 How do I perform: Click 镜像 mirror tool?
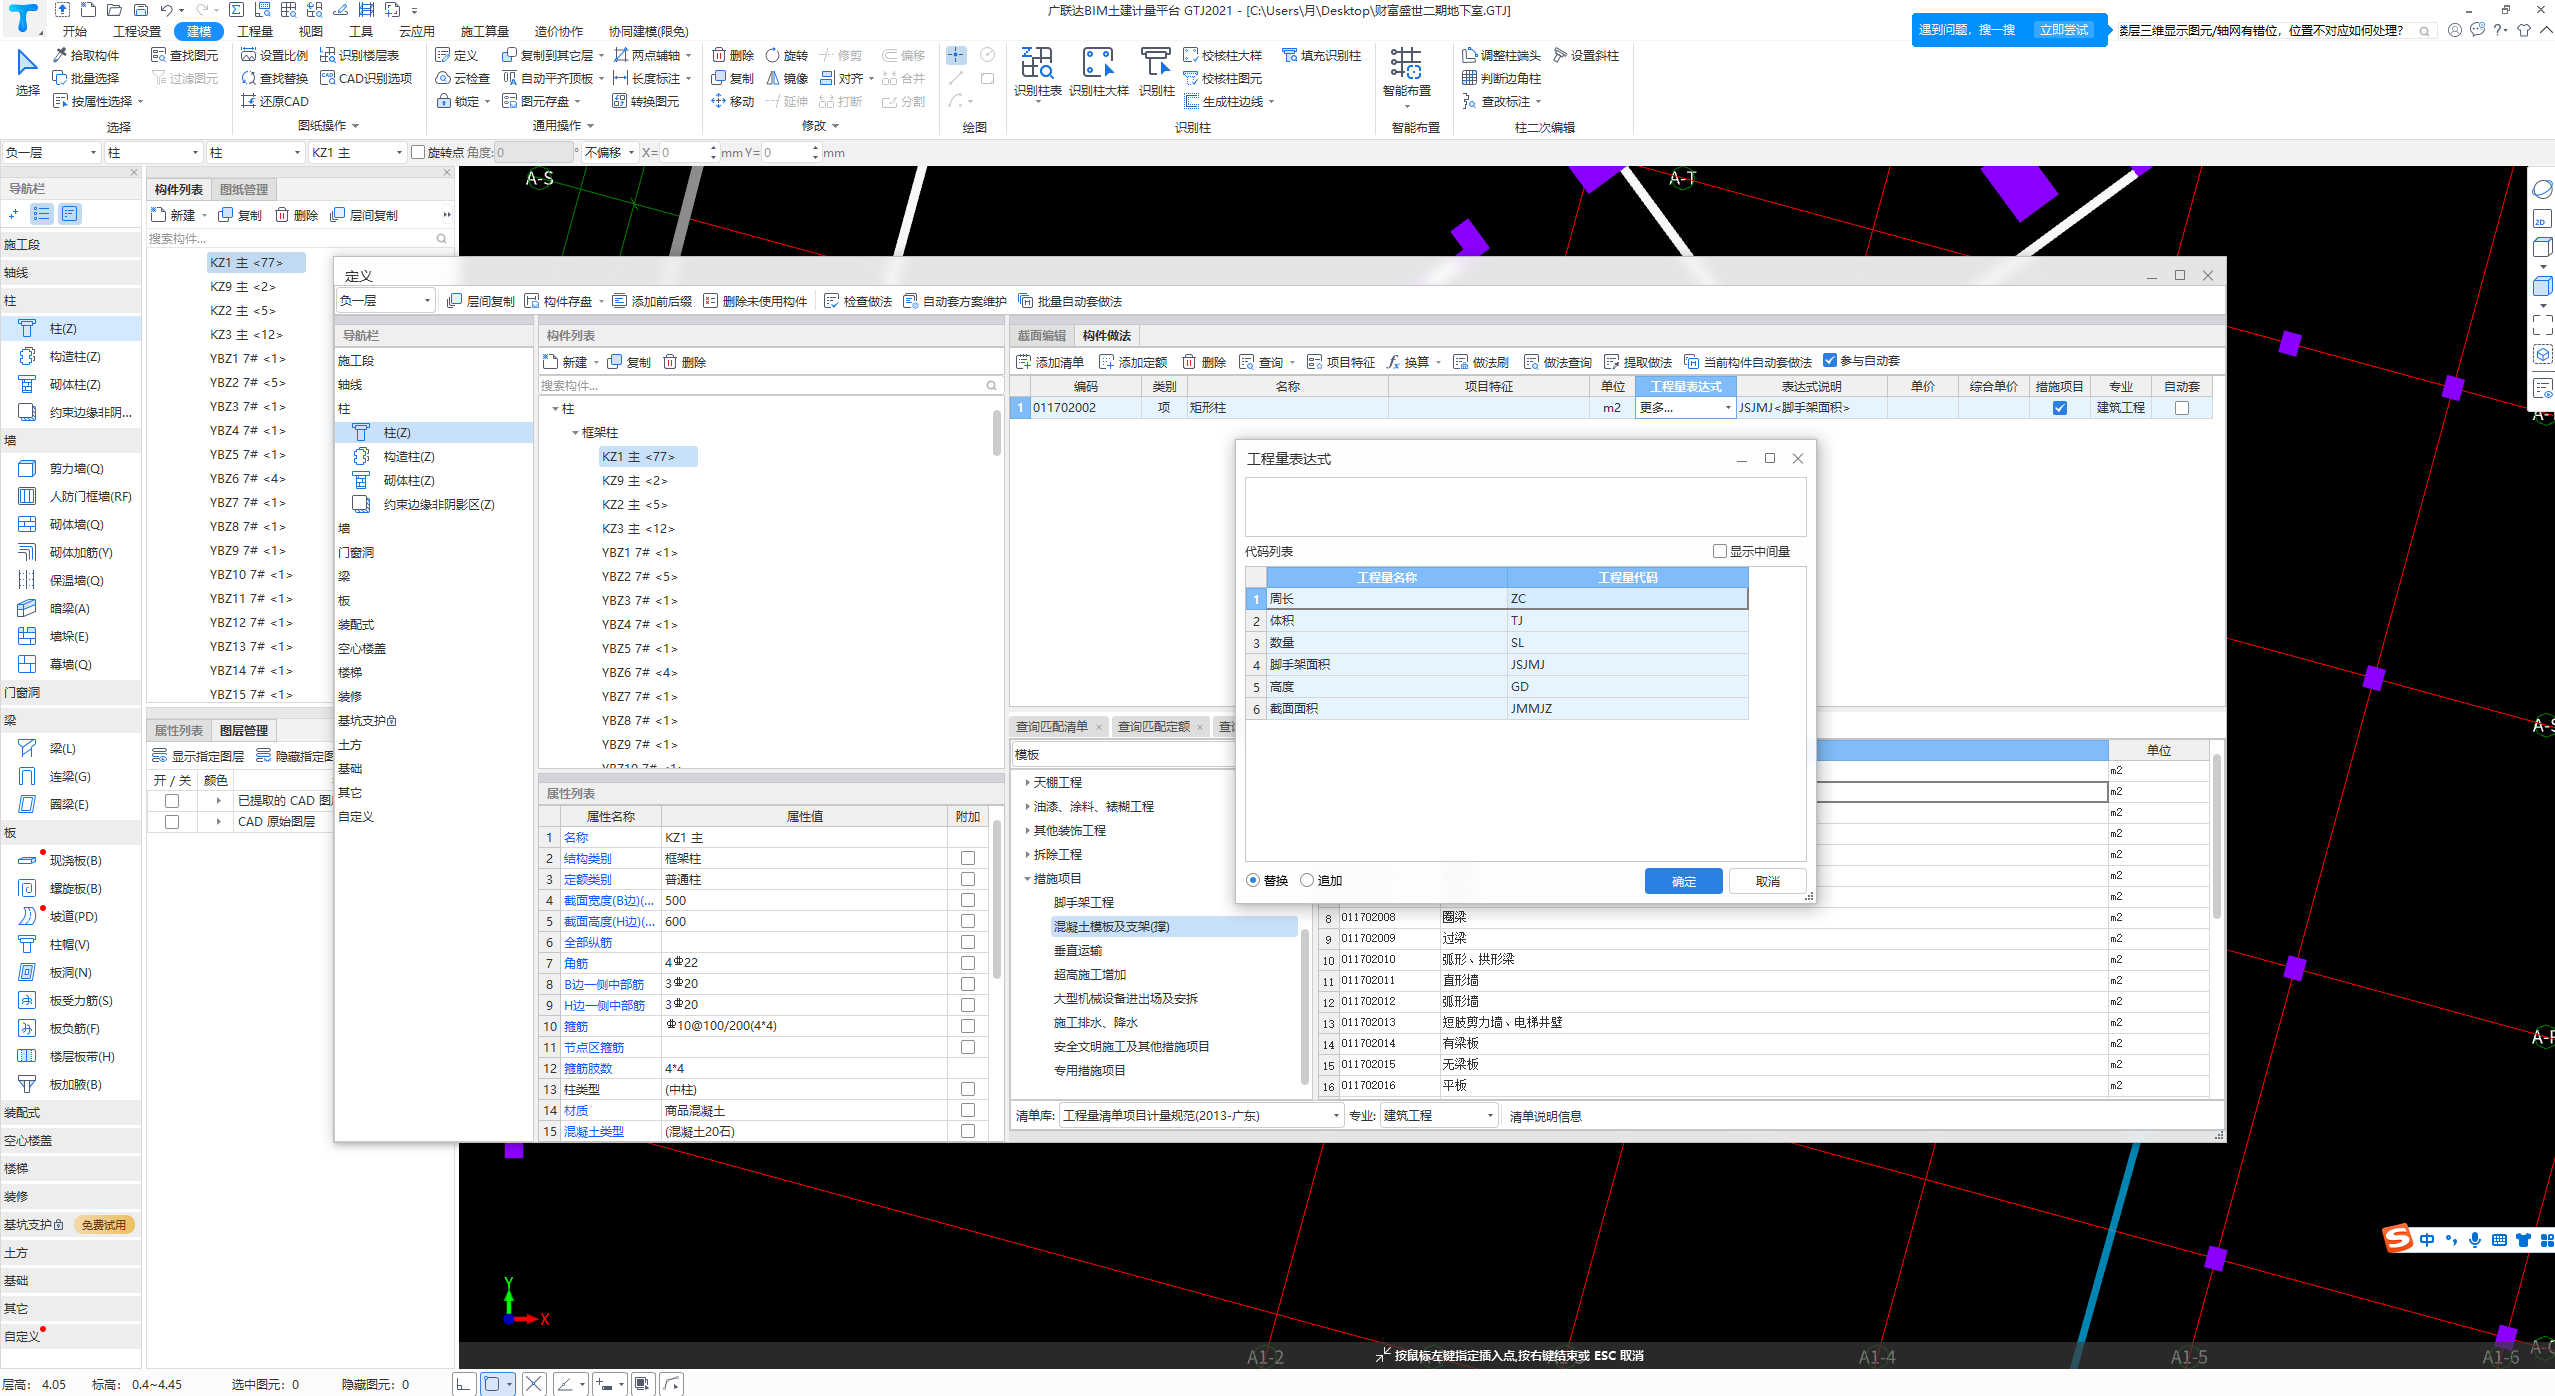pos(787,78)
